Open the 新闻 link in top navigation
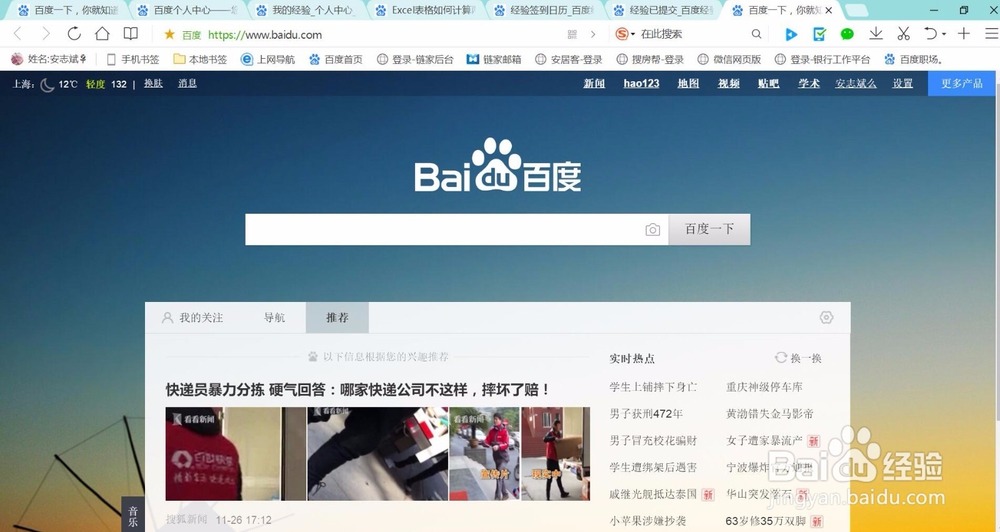Image resolution: width=1000 pixels, height=532 pixels. [x=594, y=84]
